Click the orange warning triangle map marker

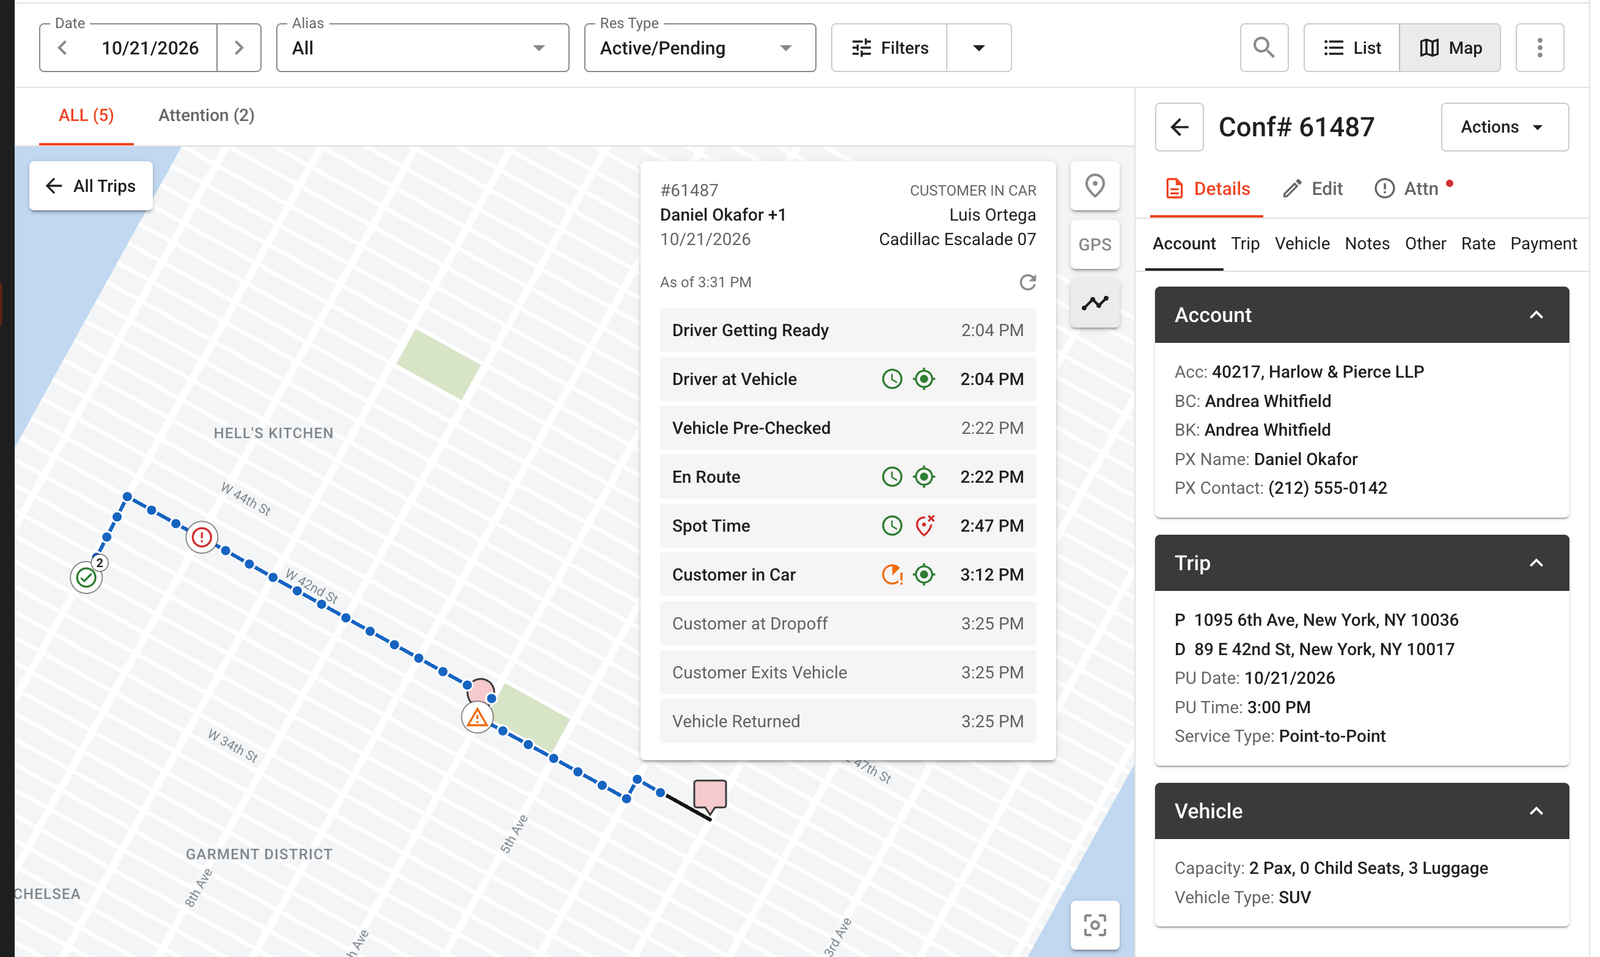point(478,717)
